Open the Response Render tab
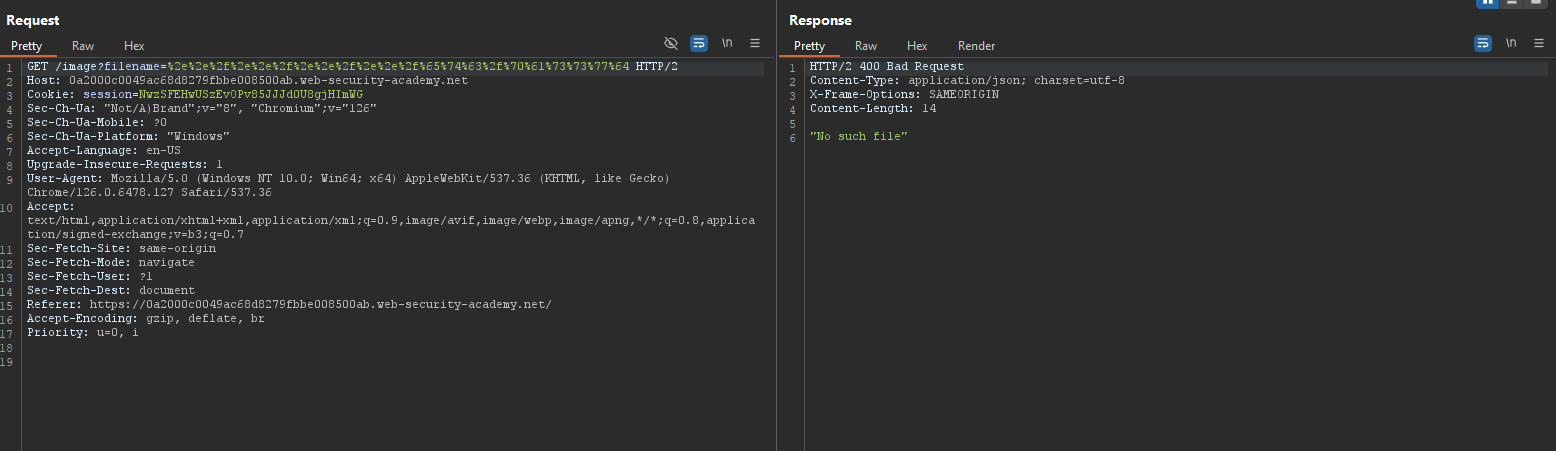The width and height of the screenshot is (1556, 451). [x=976, y=46]
